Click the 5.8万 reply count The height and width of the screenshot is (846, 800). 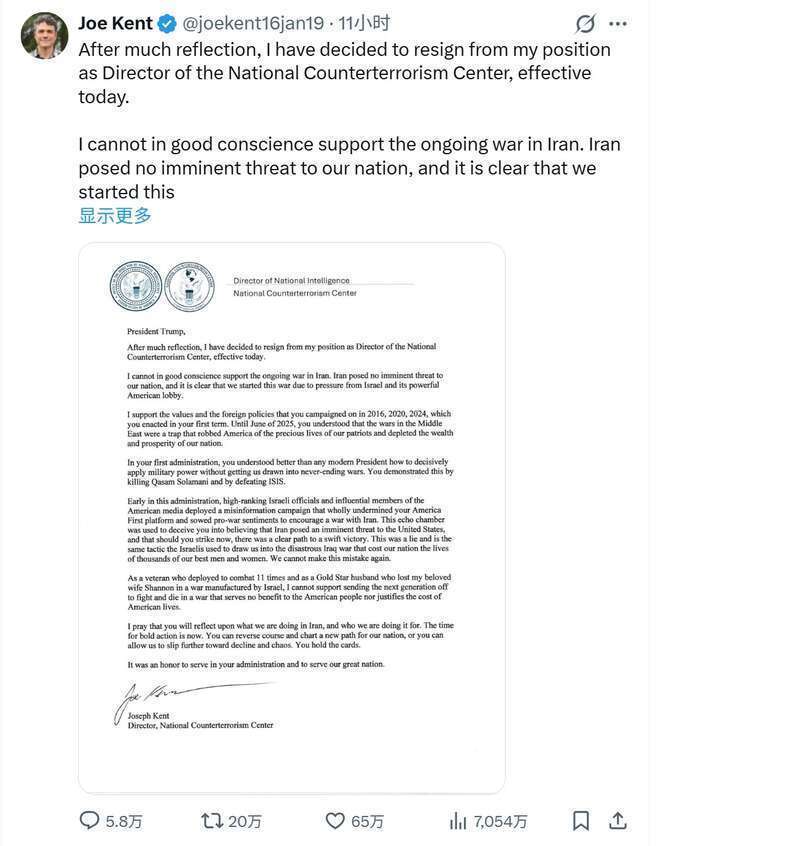(x=124, y=821)
